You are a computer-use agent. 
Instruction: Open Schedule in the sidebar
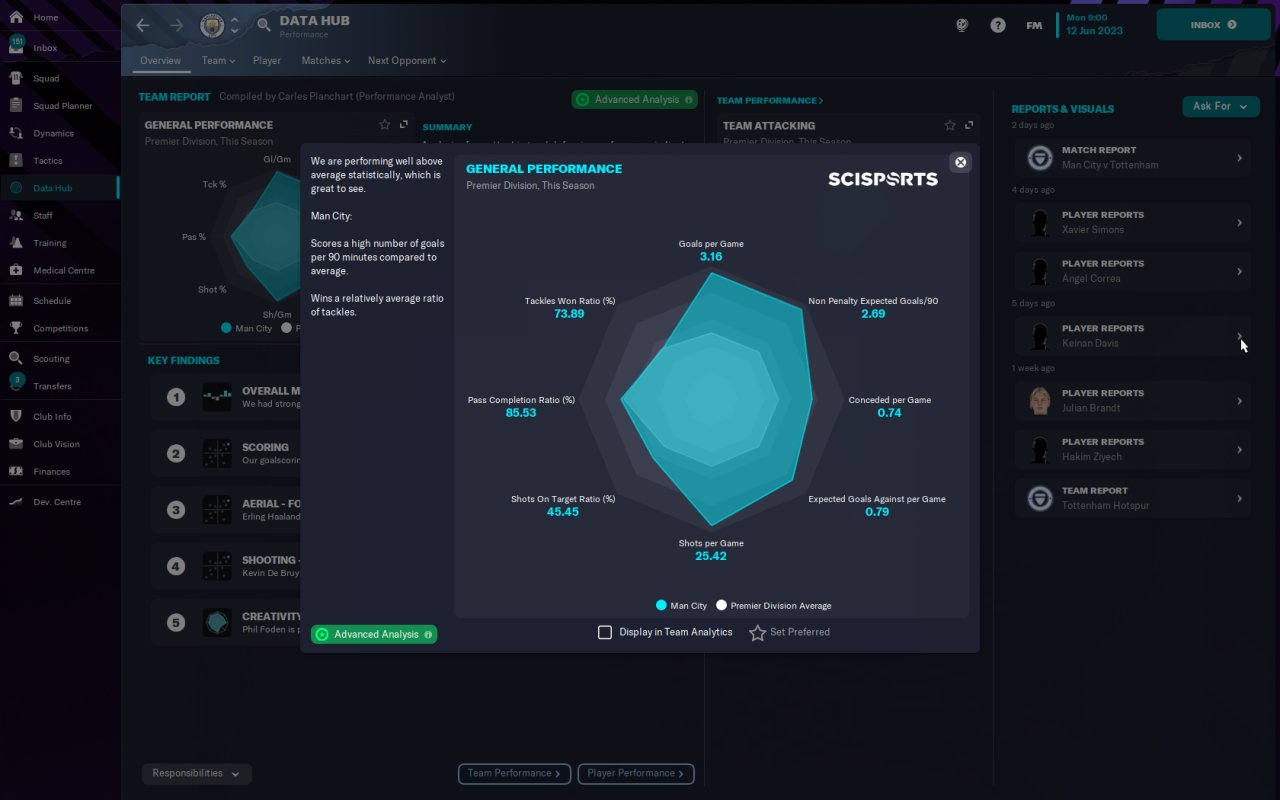60,300
